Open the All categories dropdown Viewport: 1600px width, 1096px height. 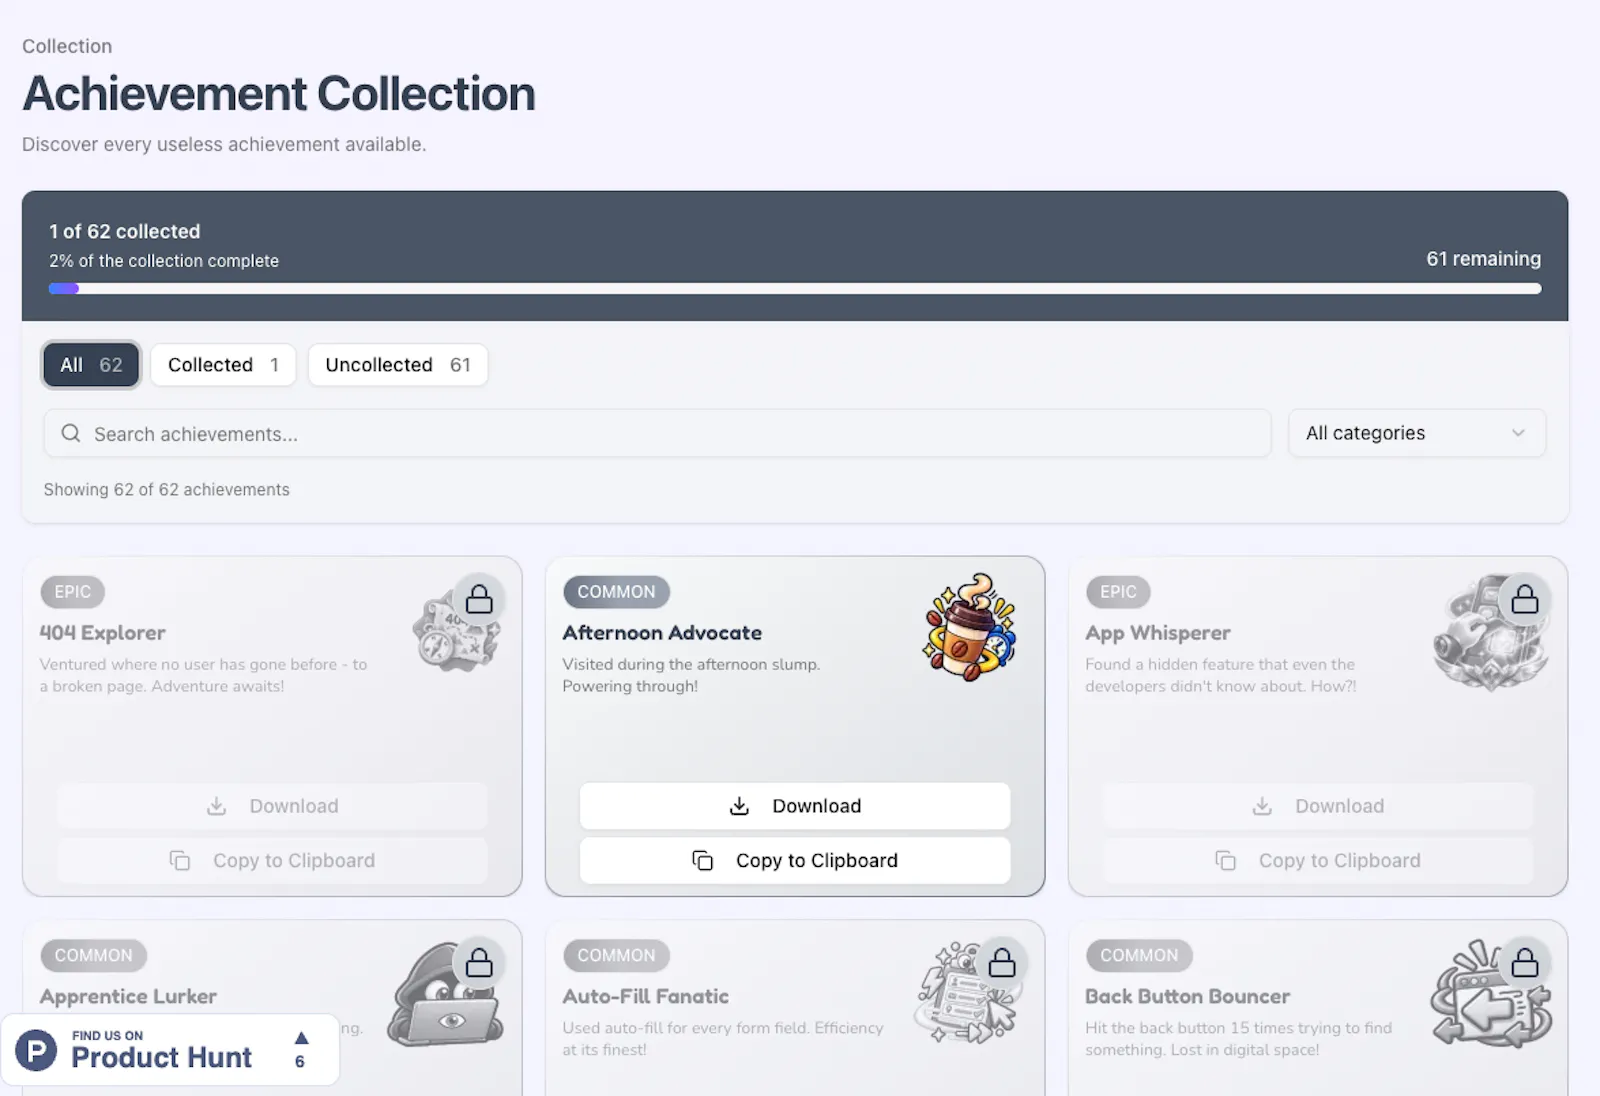[x=1417, y=433]
